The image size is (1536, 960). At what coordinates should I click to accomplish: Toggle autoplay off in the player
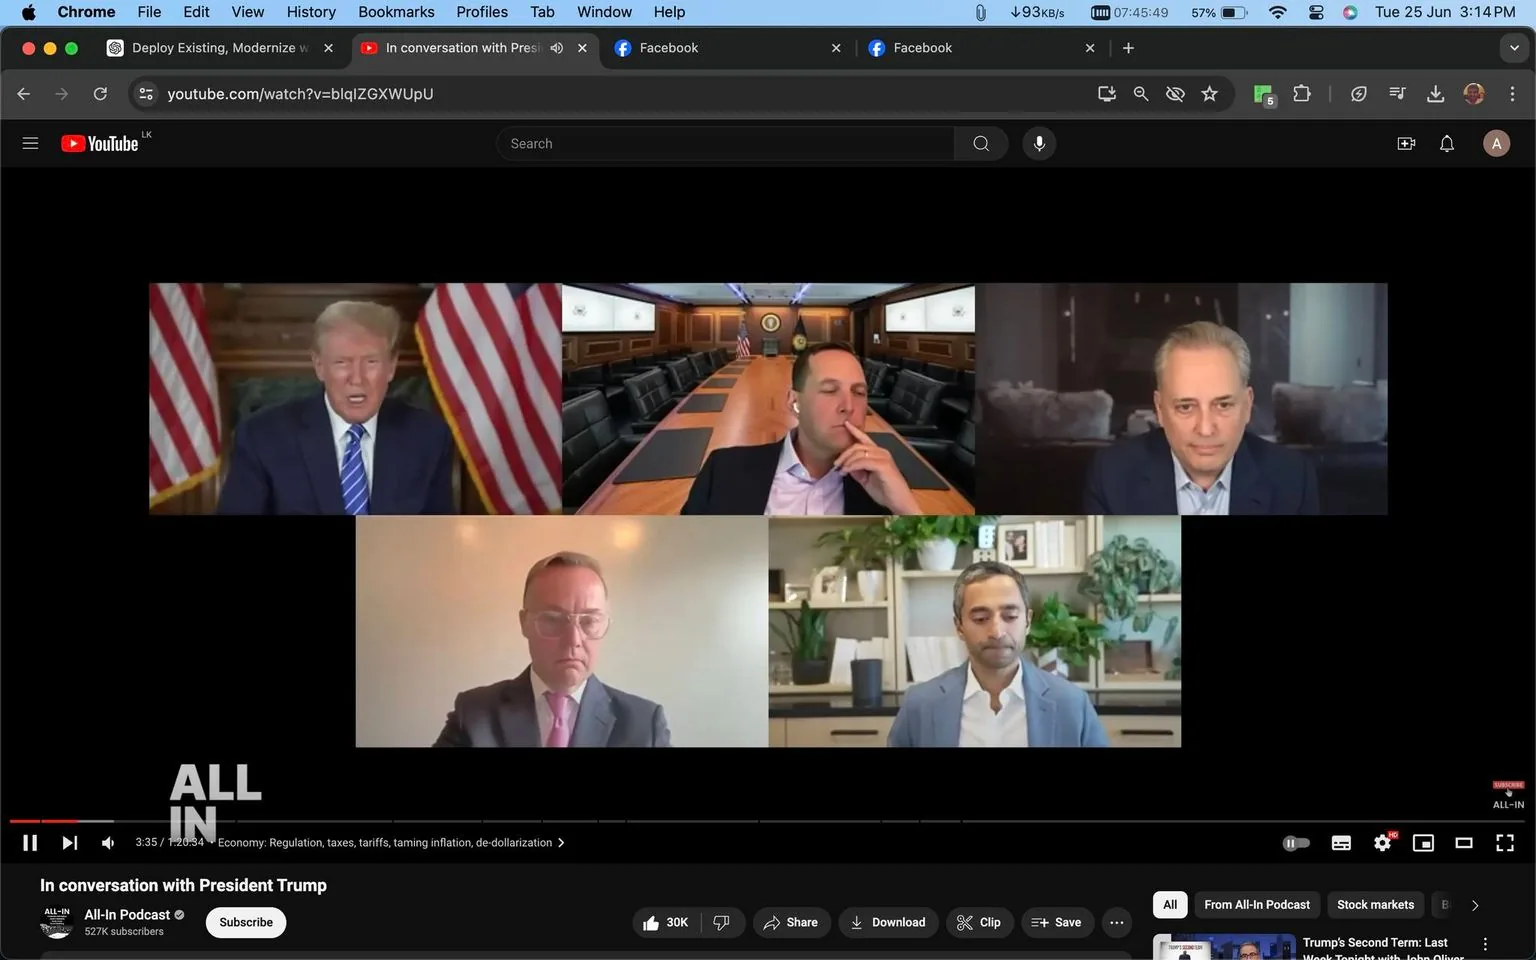pos(1296,842)
